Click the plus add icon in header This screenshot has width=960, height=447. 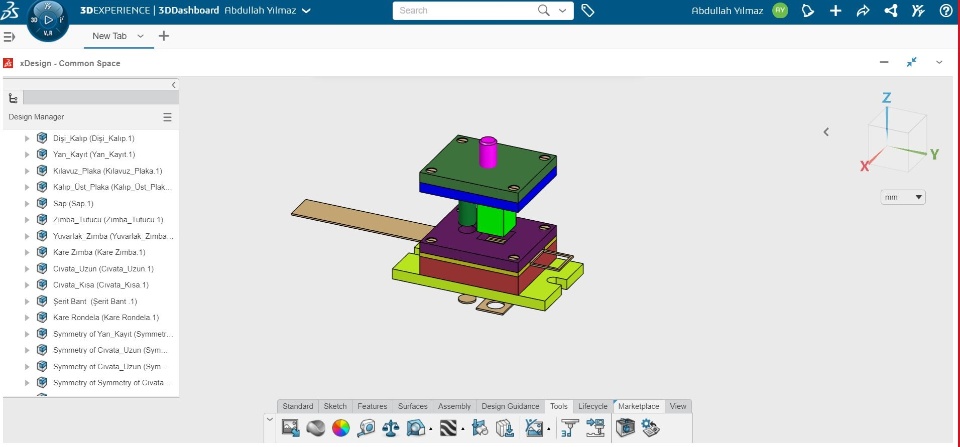click(835, 10)
